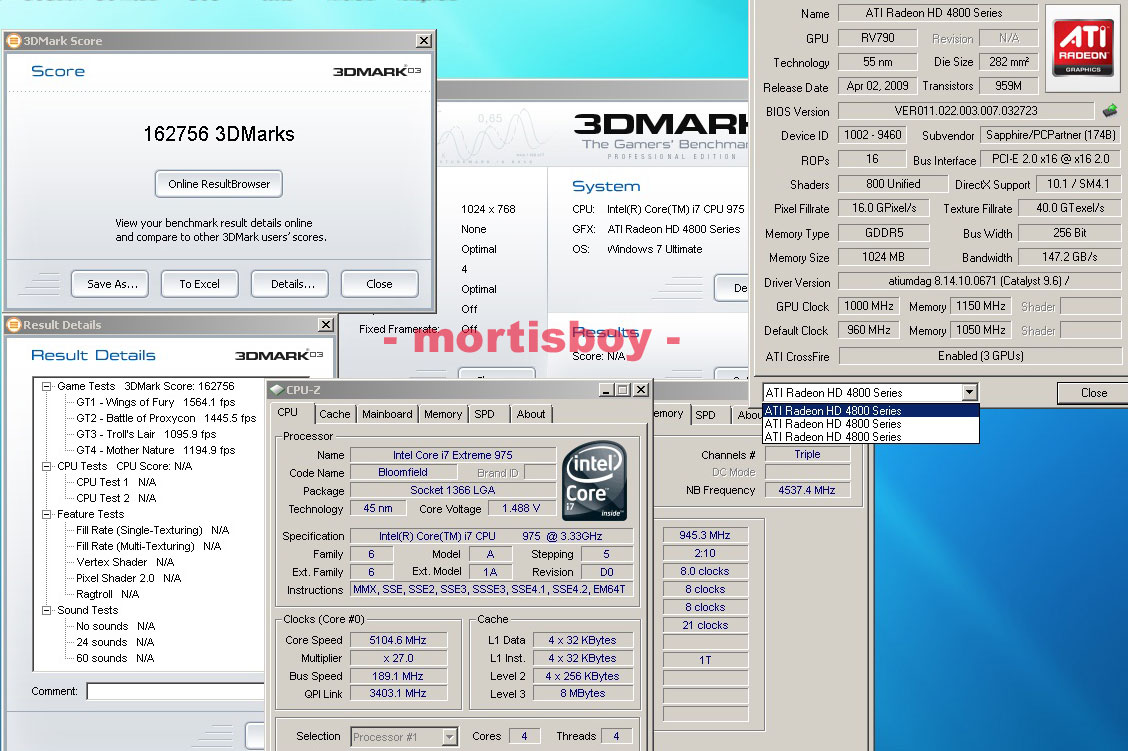1128x751 pixels.
Task: Click the Close button in GPU-Z
Action: [x=1093, y=393]
